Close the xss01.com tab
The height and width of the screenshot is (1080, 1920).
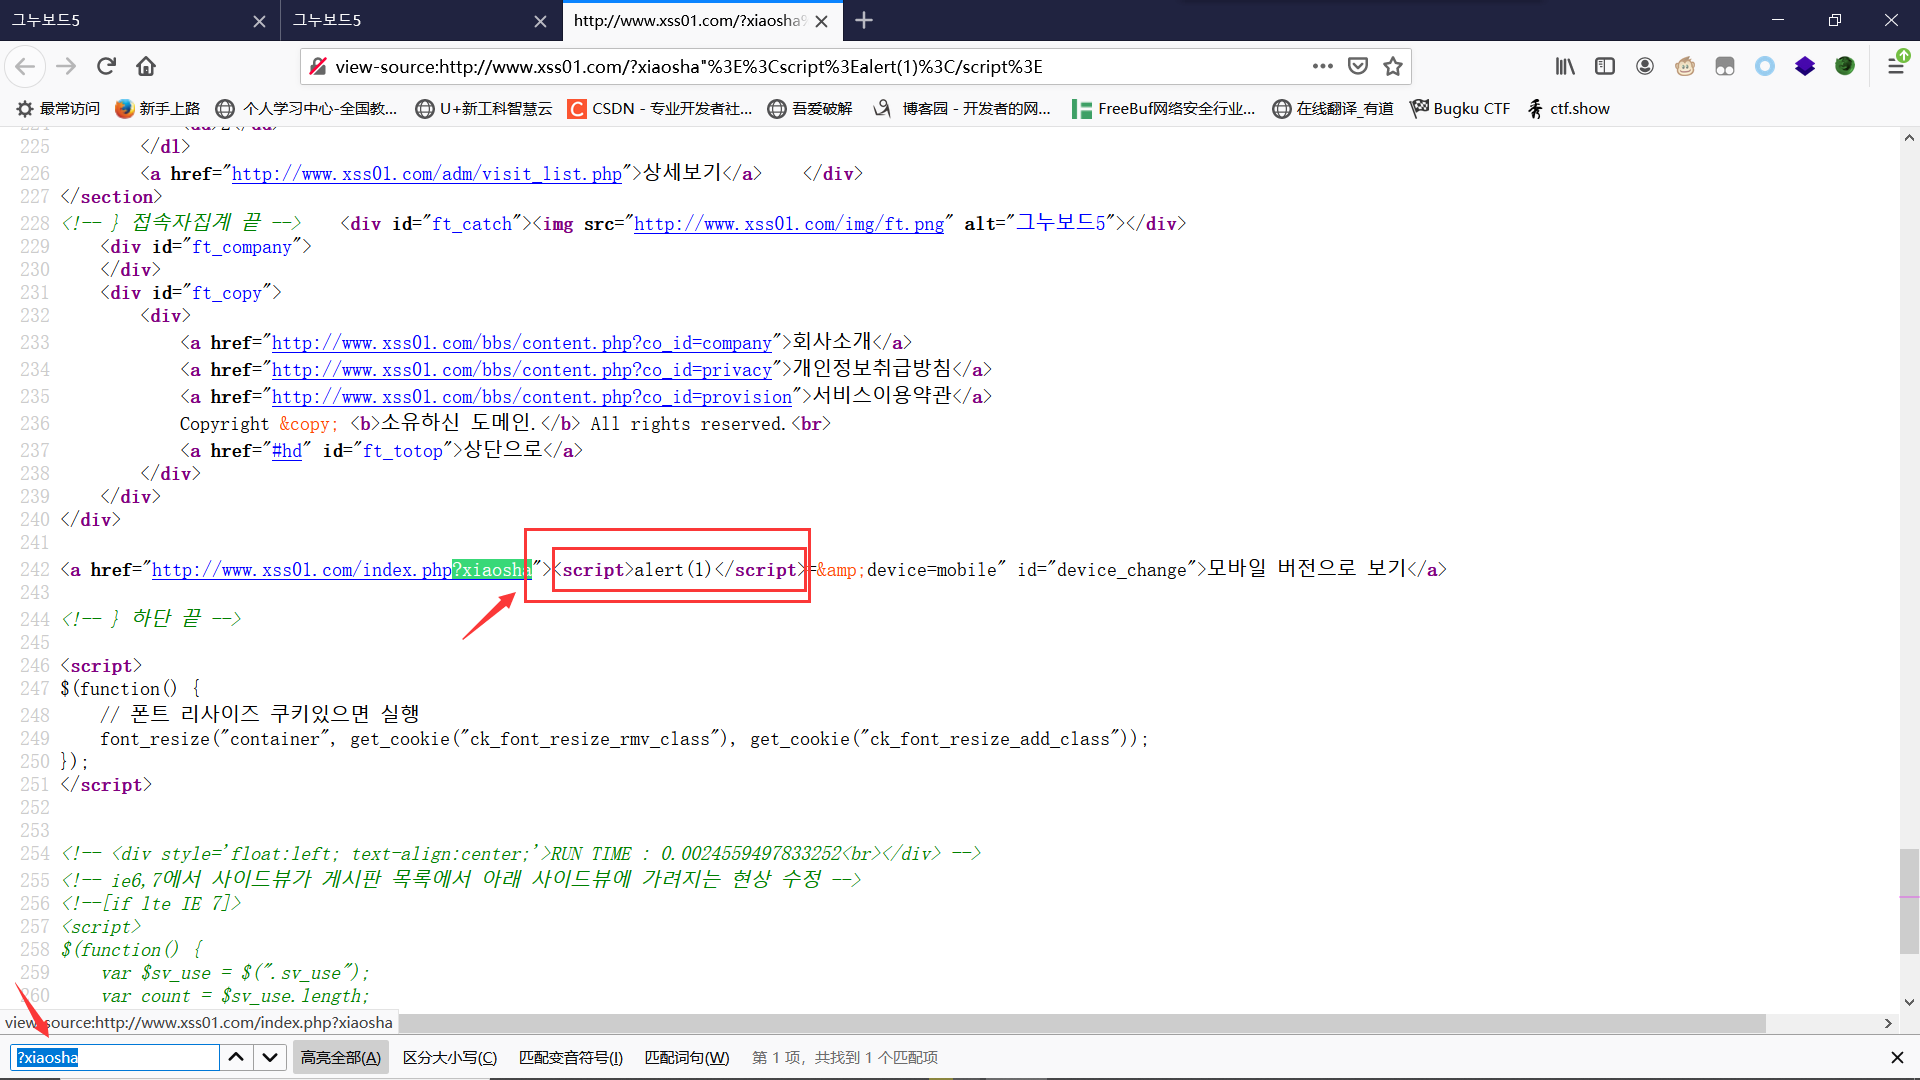[822, 21]
